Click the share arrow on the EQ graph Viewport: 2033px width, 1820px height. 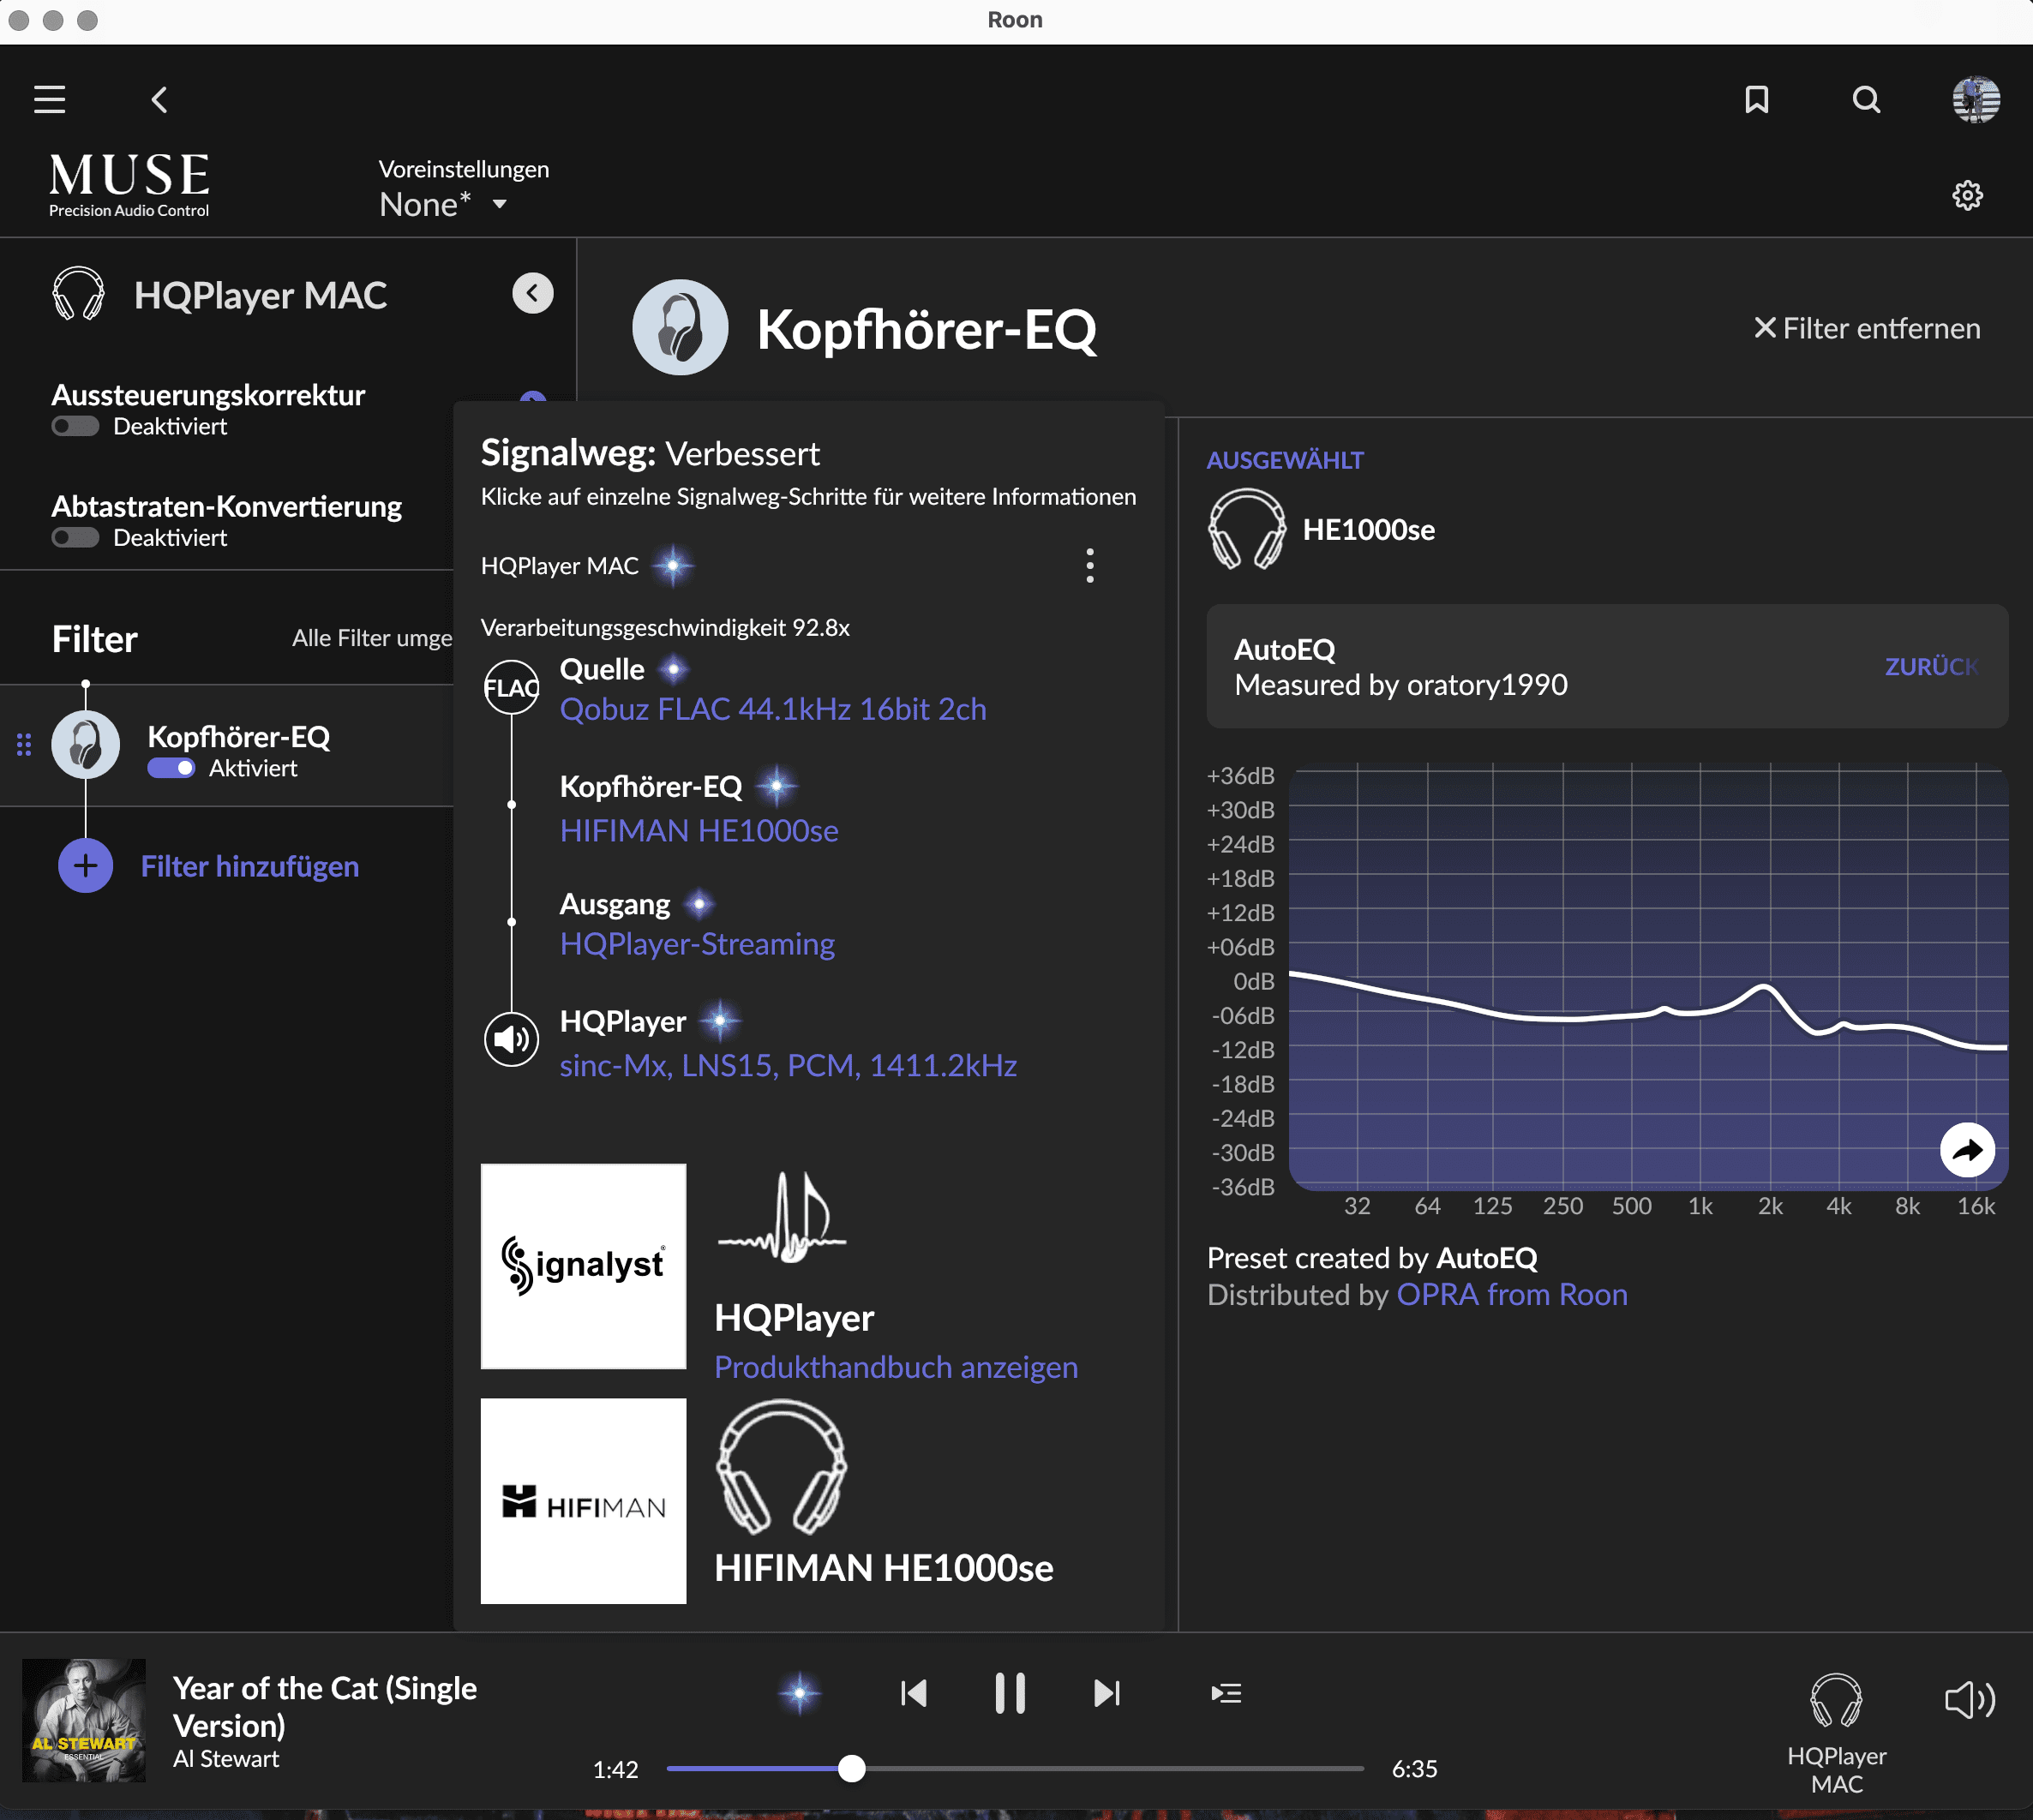point(1967,1150)
